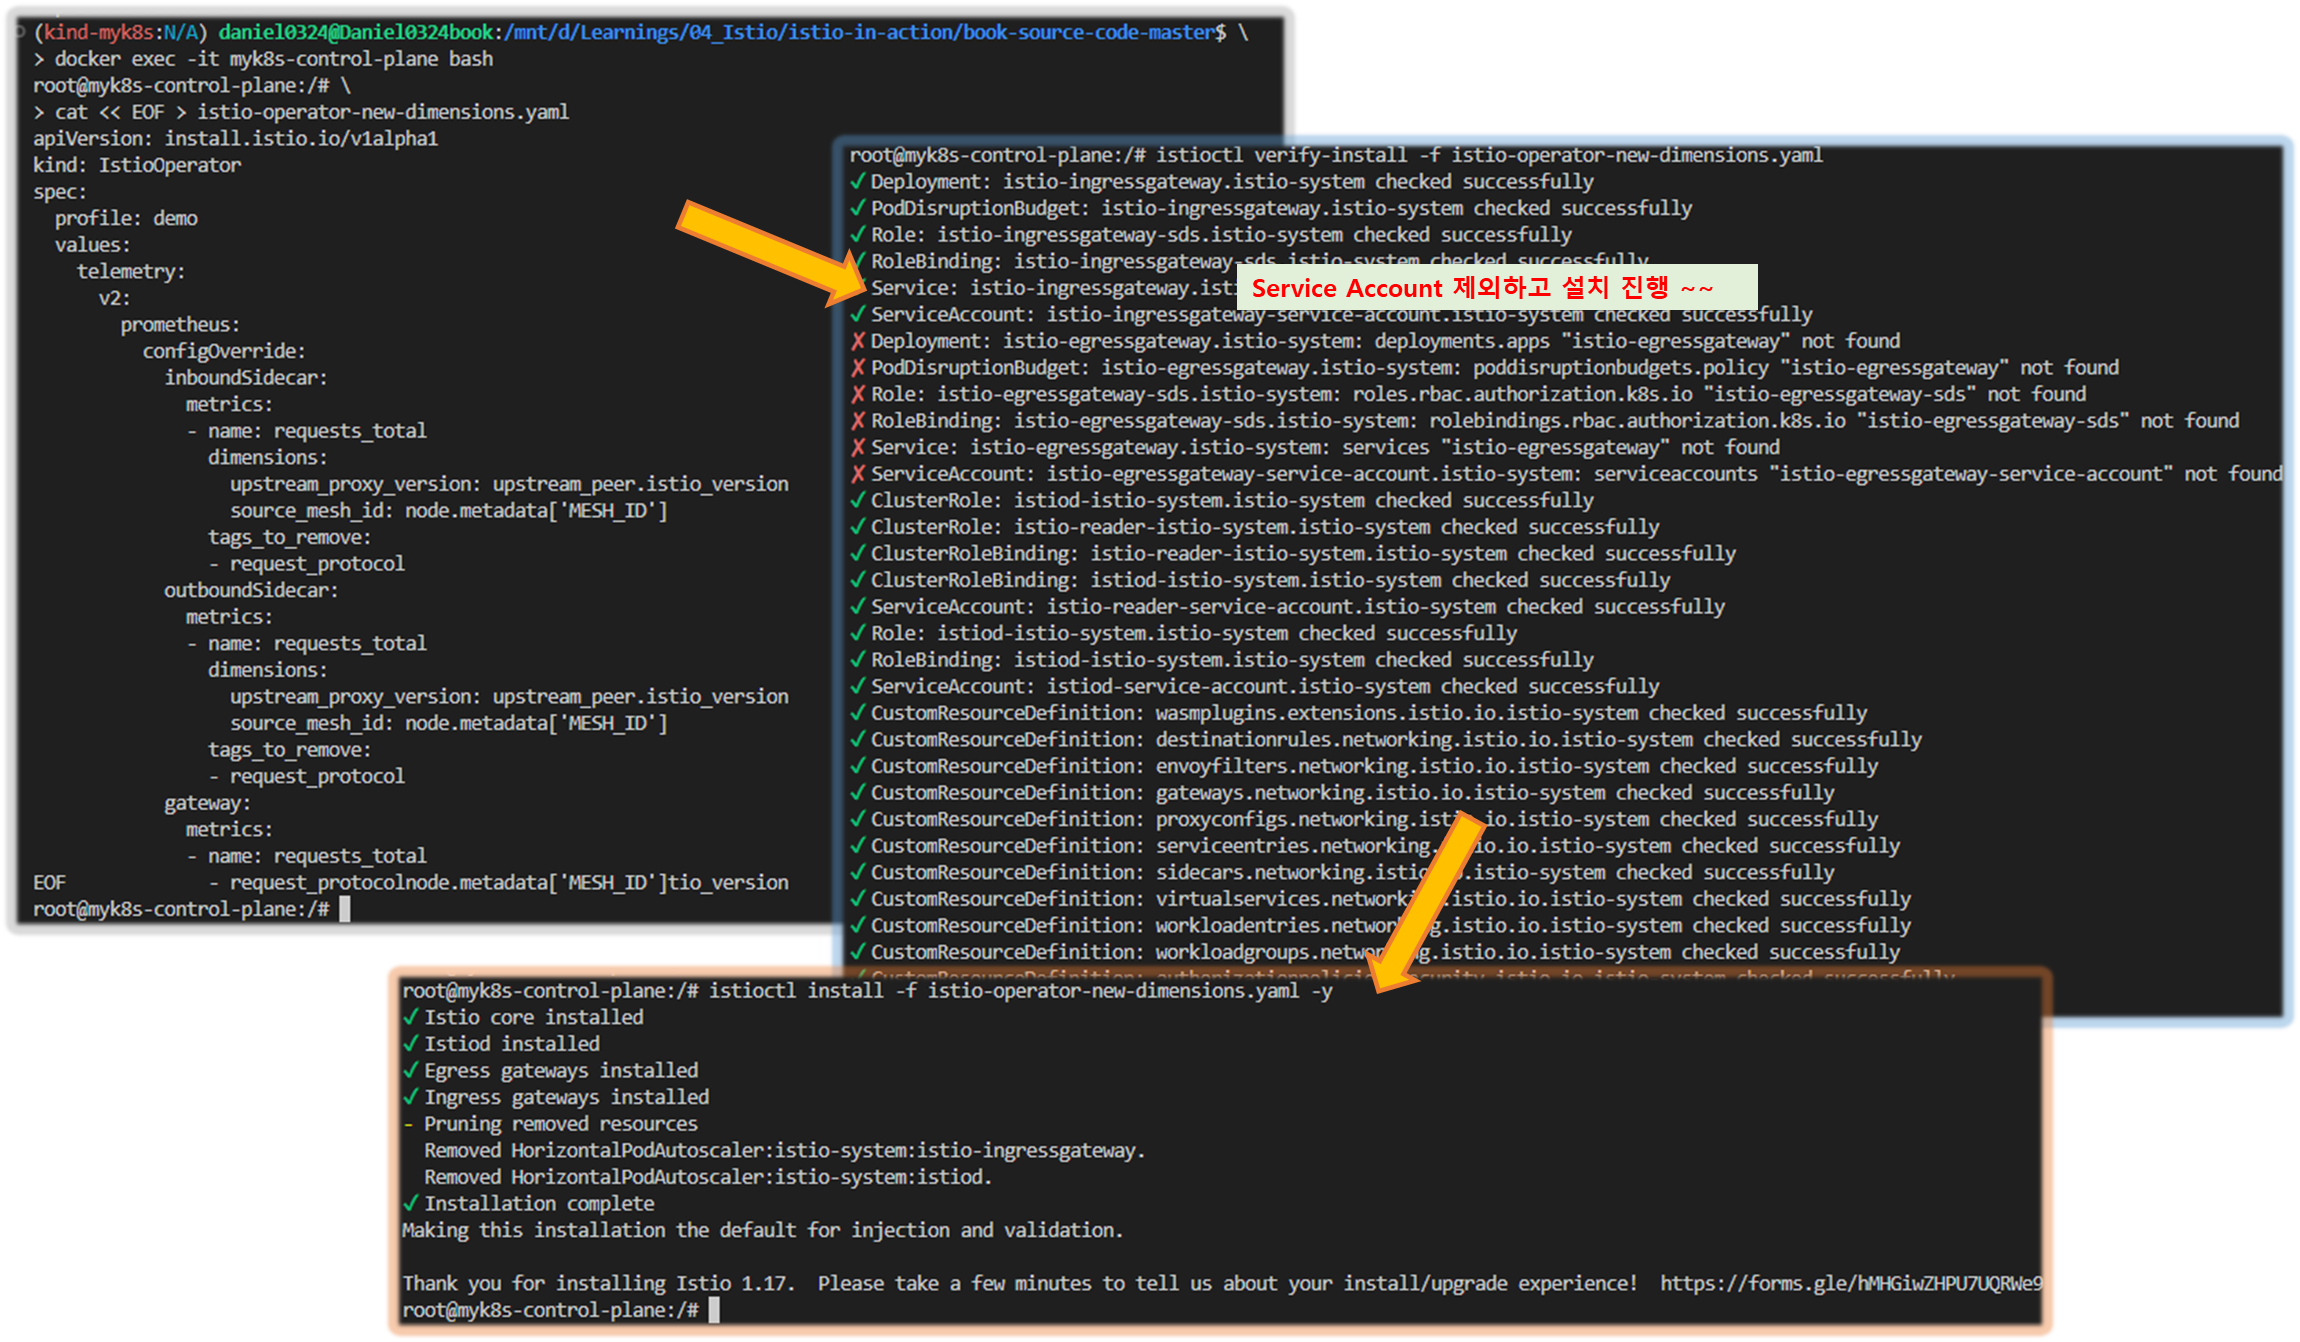Image resolution: width=2300 pixels, height=1342 pixels.
Task: Click green check beside Egress gateways installed
Action: tap(410, 1070)
